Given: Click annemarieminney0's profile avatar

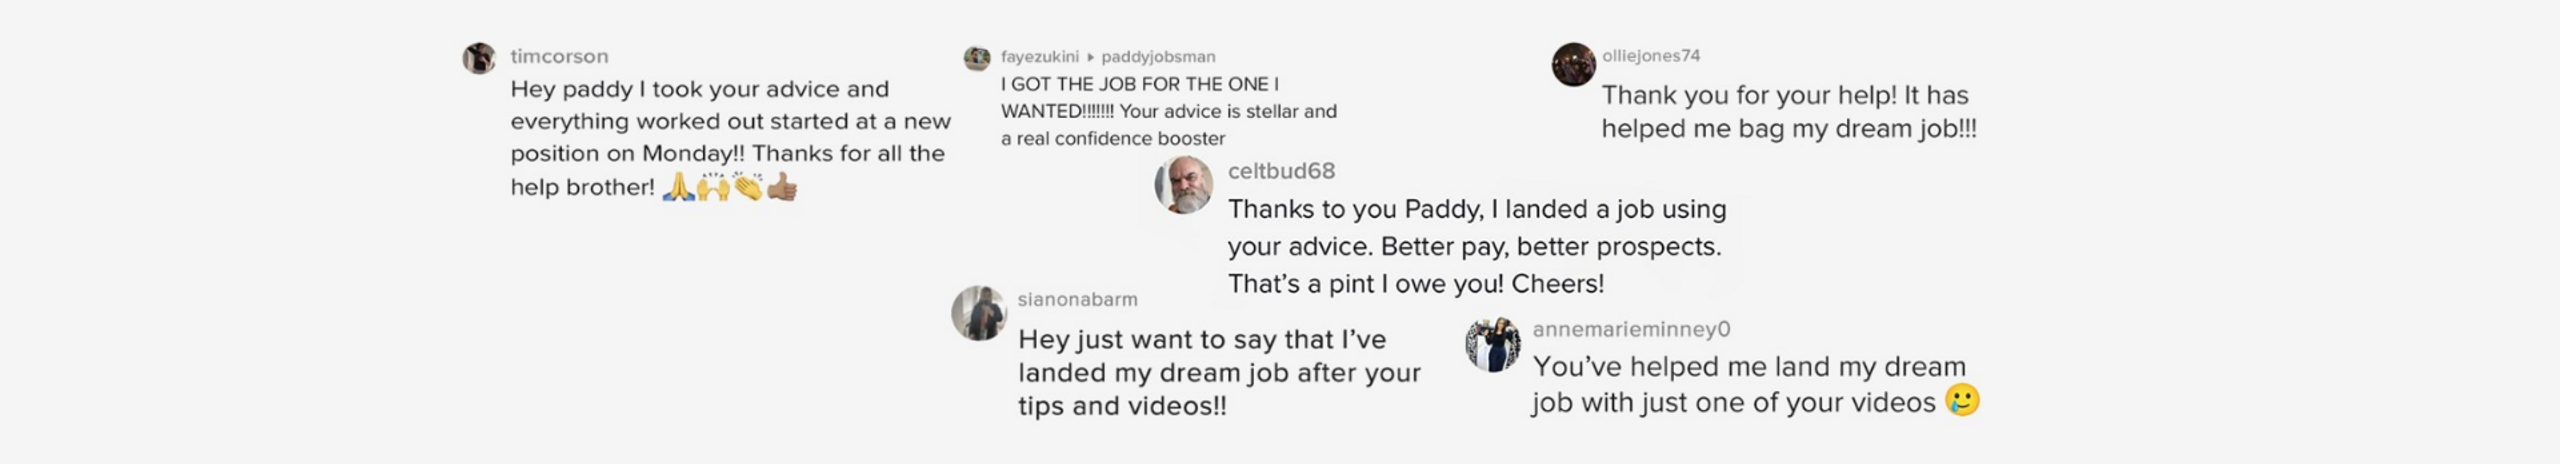Looking at the screenshot, I should (x=1493, y=344).
